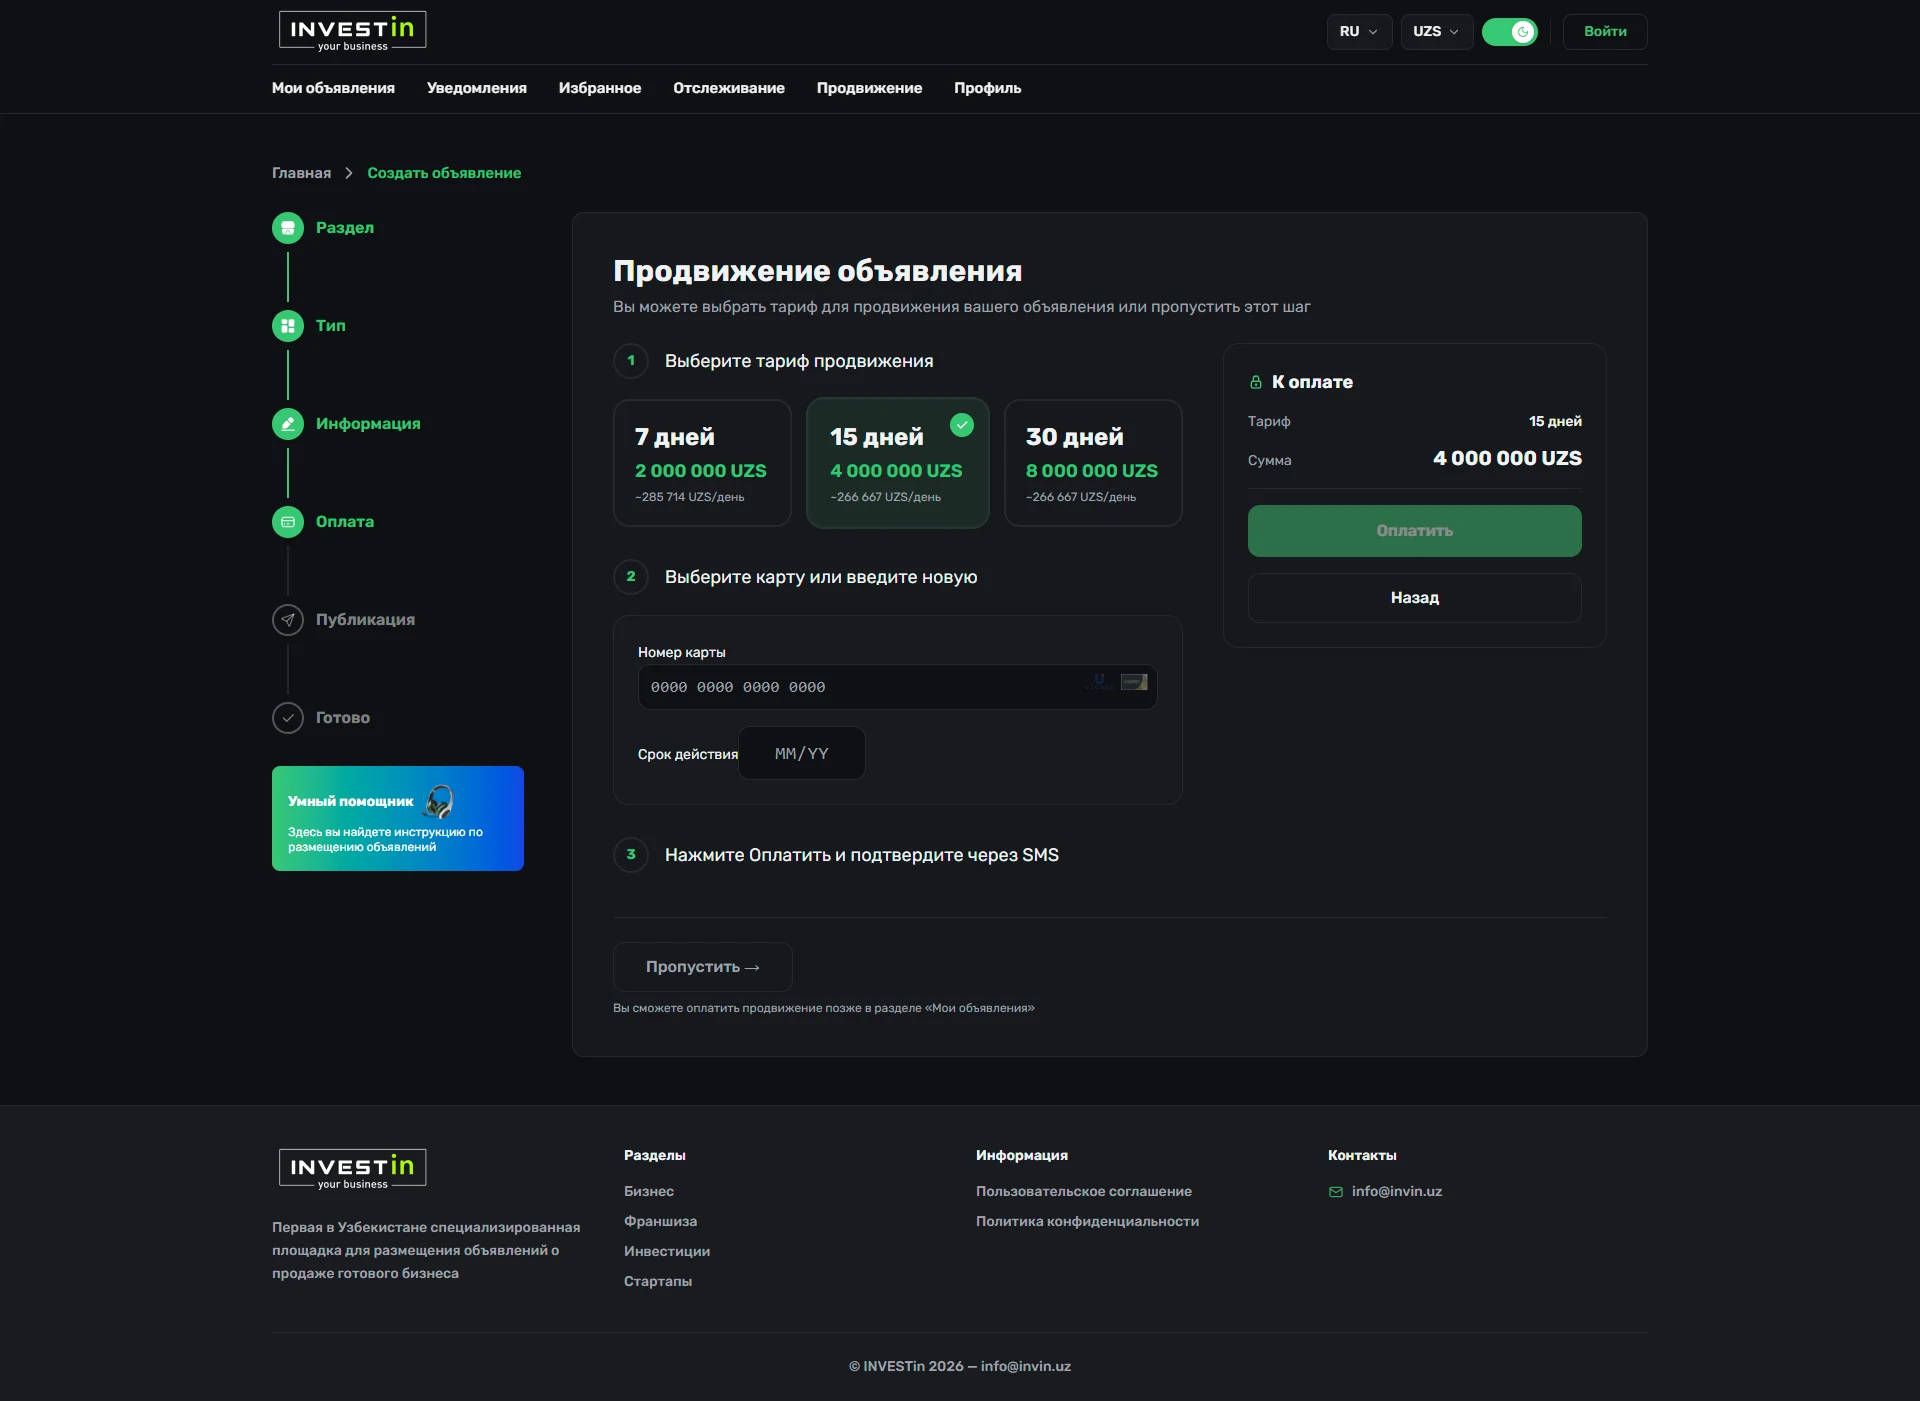Open Инвестиции footer link
Viewport: 1920px width, 1401px height.
click(x=667, y=1252)
